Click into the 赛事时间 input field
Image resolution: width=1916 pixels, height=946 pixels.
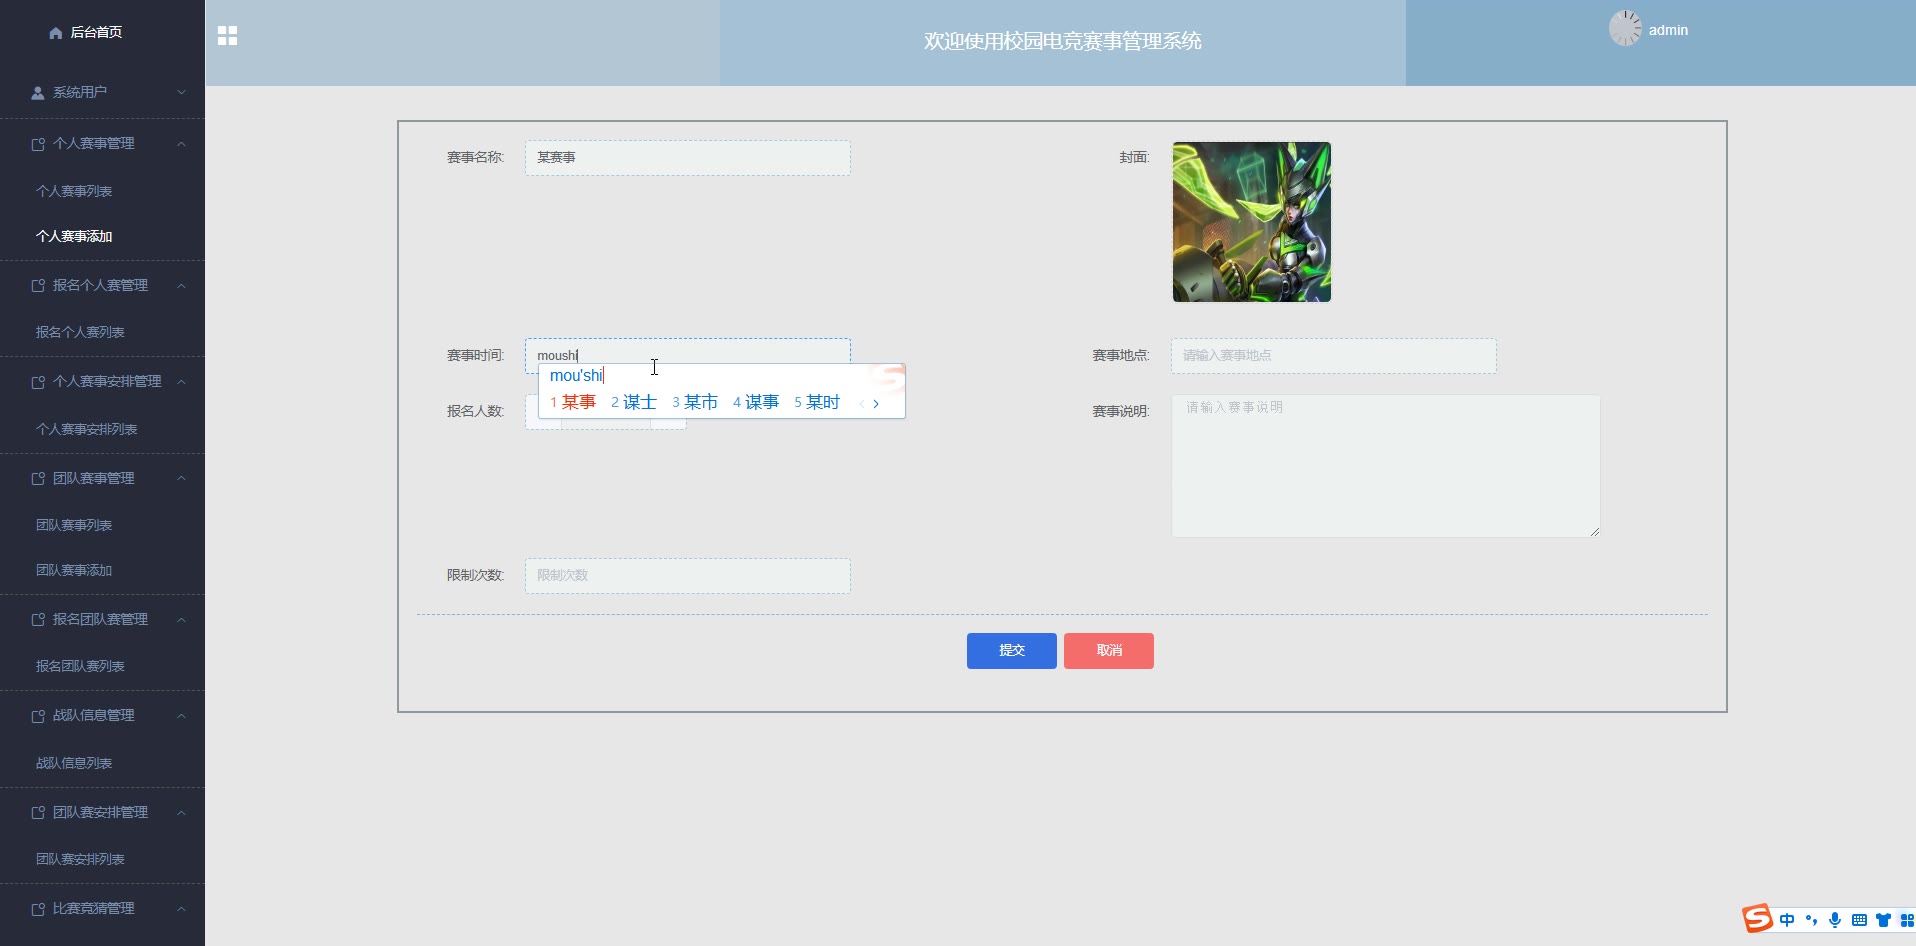point(688,356)
